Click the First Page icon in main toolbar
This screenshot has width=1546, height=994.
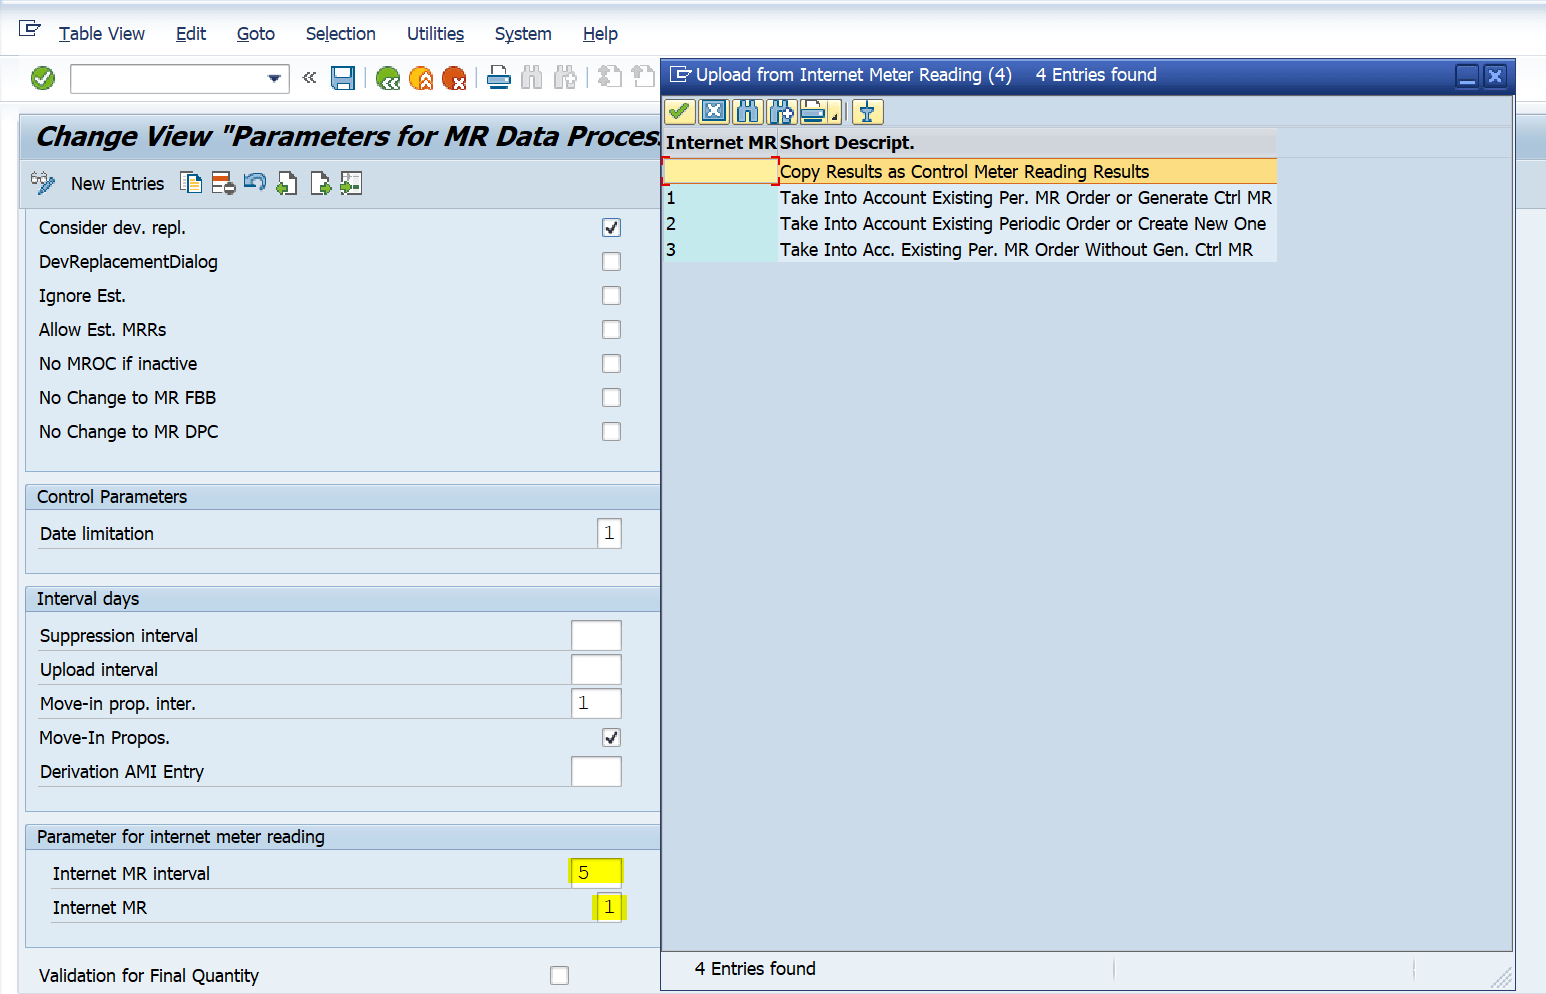pos(610,77)
